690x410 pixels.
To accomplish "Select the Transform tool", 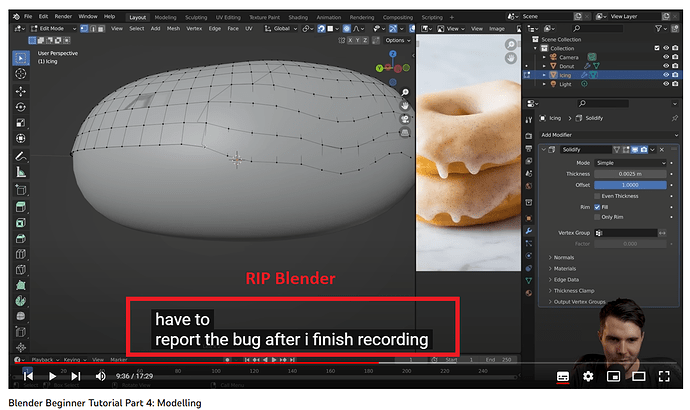I will click(21, 139).
